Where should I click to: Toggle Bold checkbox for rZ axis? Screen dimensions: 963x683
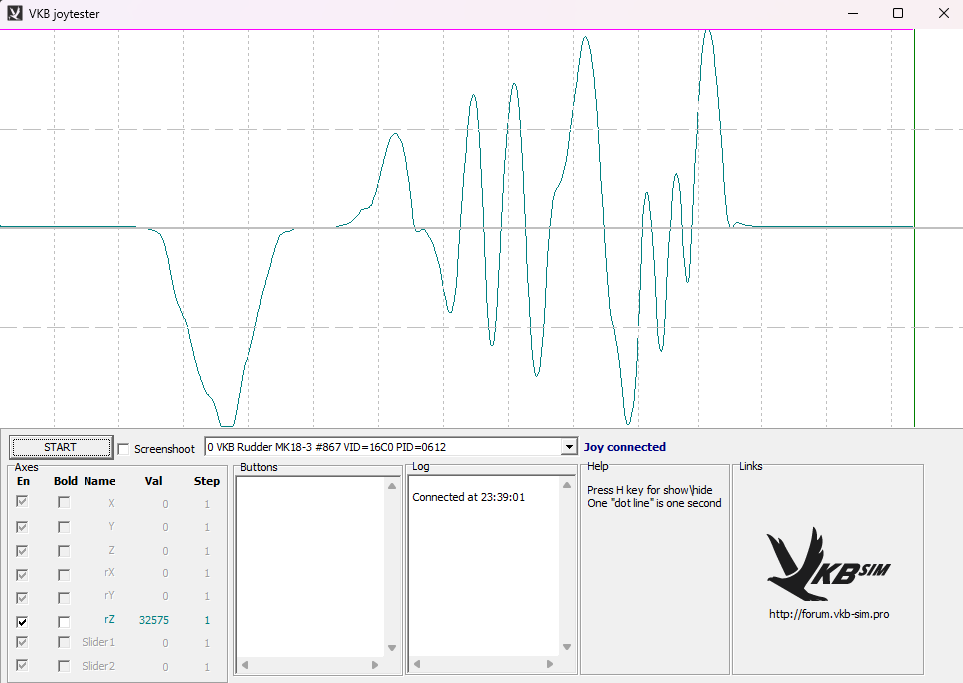(64, 621)
